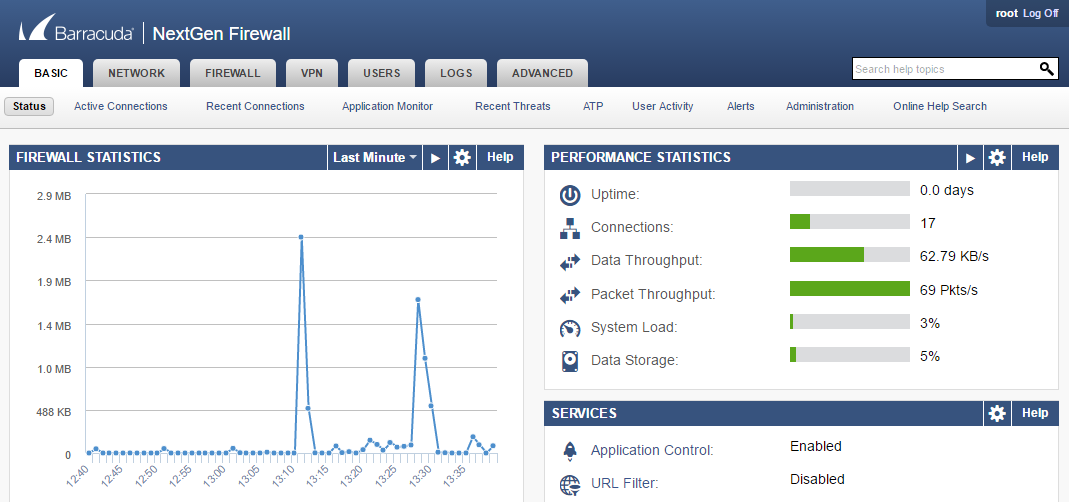Image resolution: width=1069 pixels, height=502 pixels.
Task: Open Recent Connections page
Action: click(255, 106)
